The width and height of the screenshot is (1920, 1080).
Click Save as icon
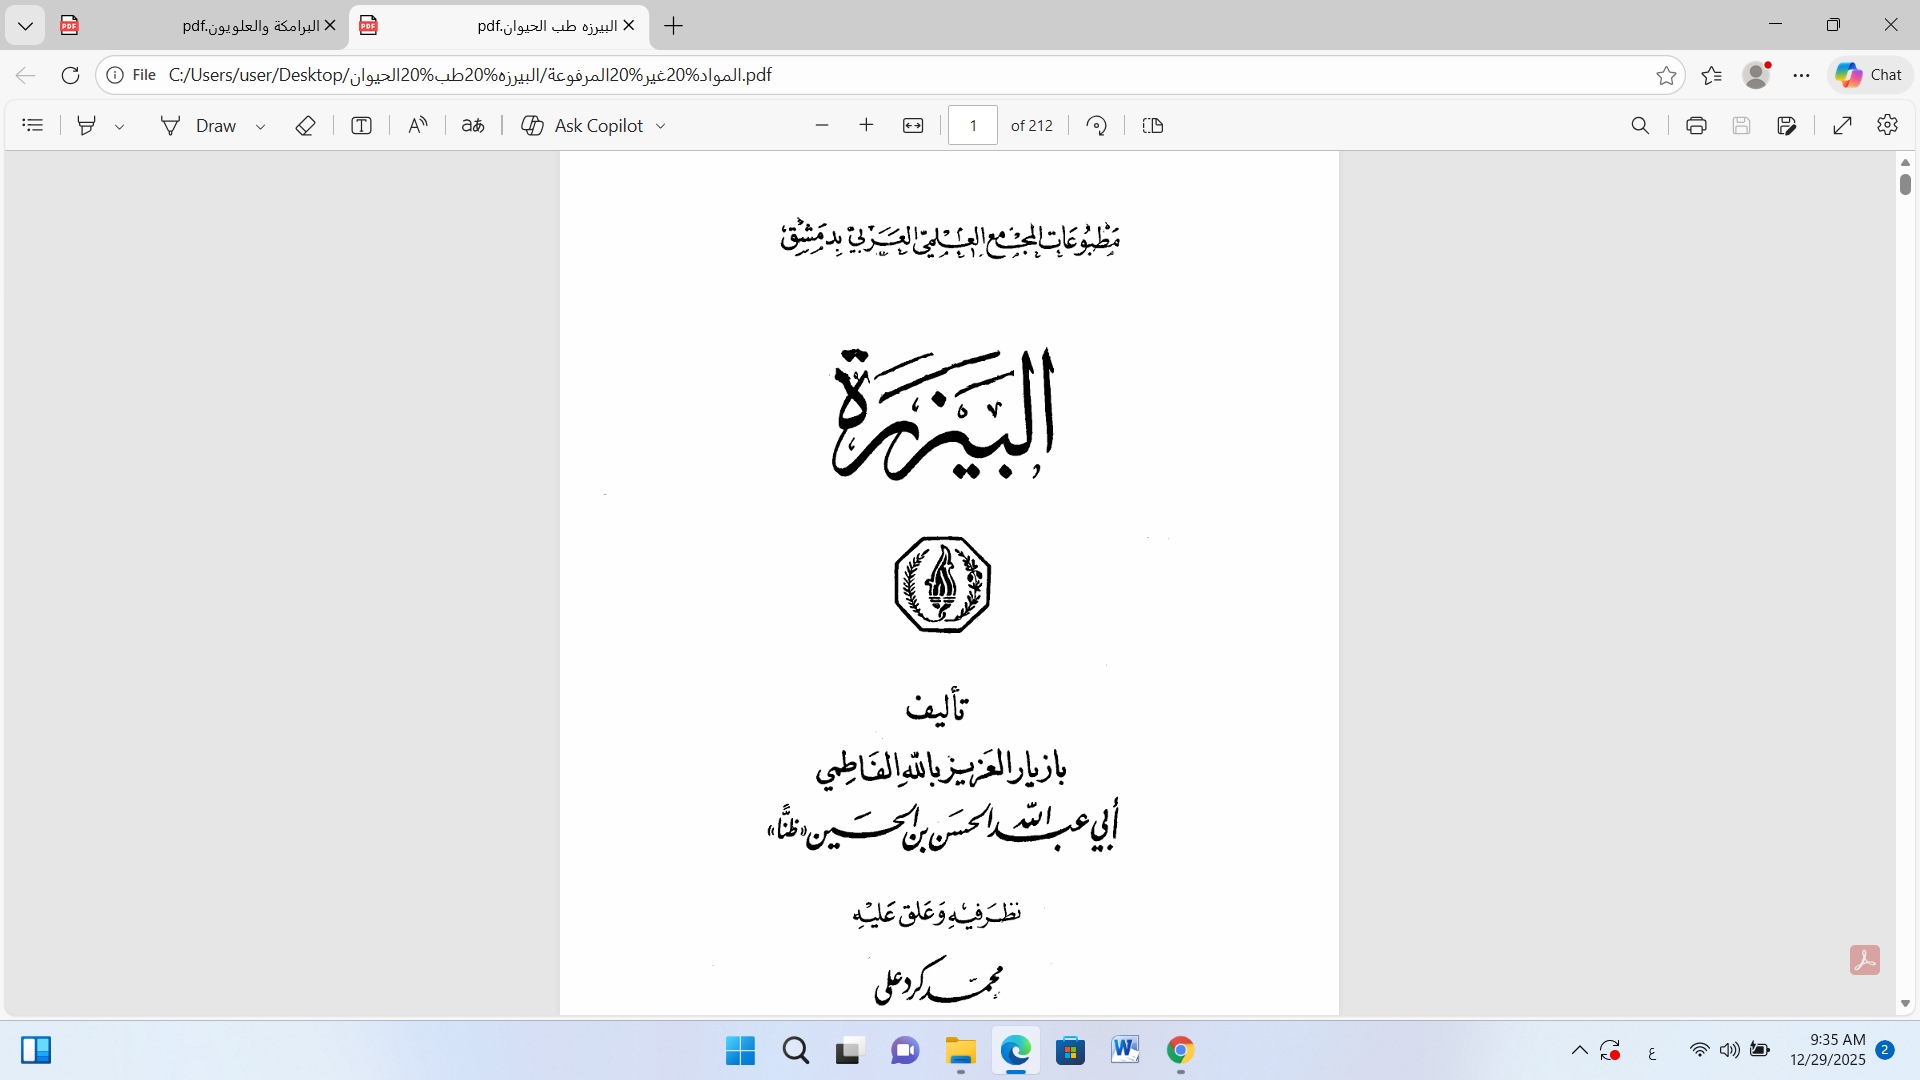tap(1787, 125)
